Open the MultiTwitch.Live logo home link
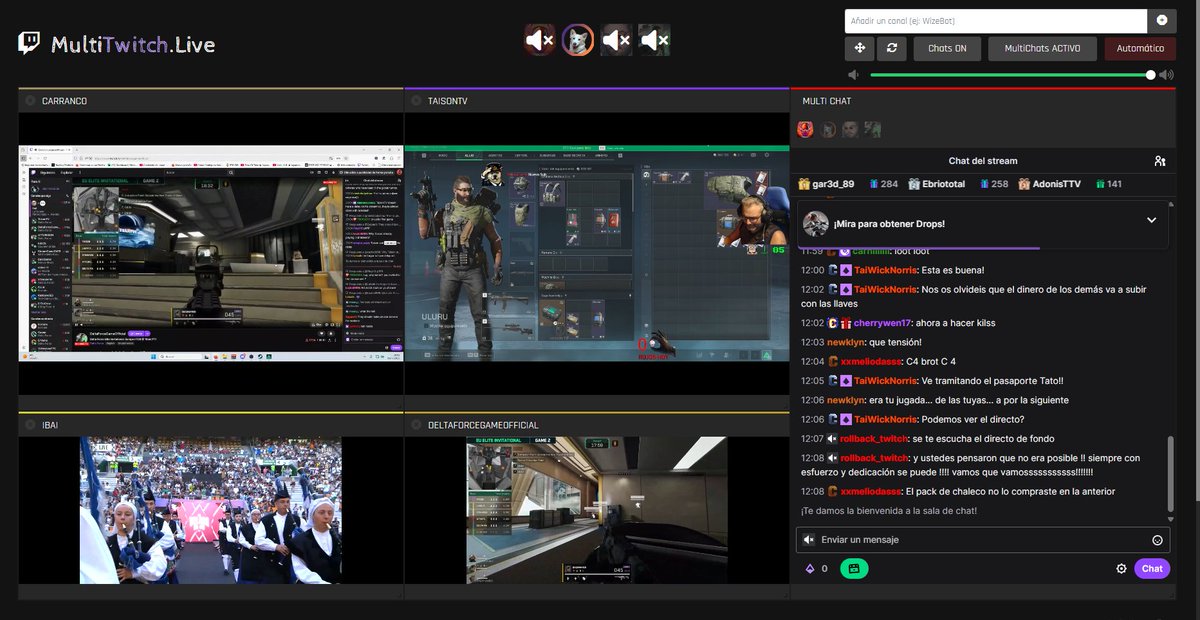The height and width of the screenshot is (620, 1200). click(117, 44)
